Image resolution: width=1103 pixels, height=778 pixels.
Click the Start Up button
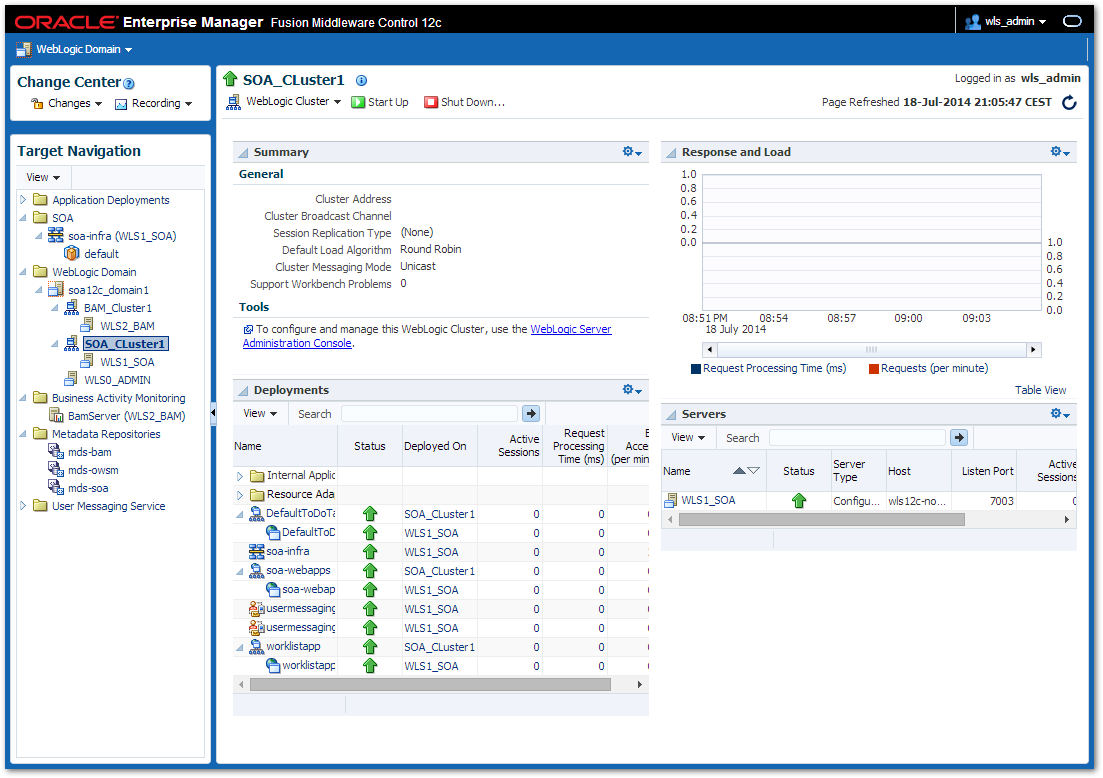(380, 102)
